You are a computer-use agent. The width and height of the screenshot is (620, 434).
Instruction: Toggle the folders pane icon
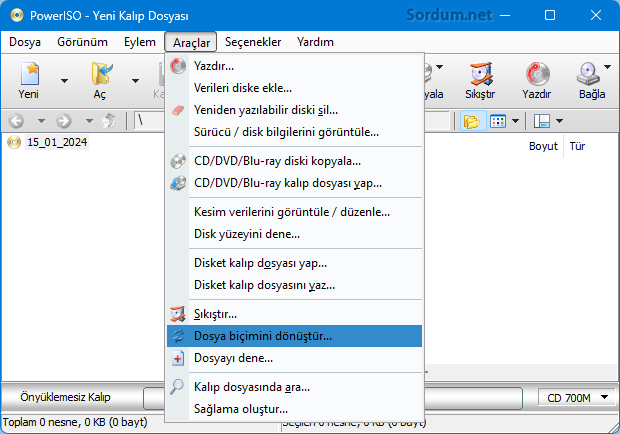pyautogui.click(x=471, y=121)
